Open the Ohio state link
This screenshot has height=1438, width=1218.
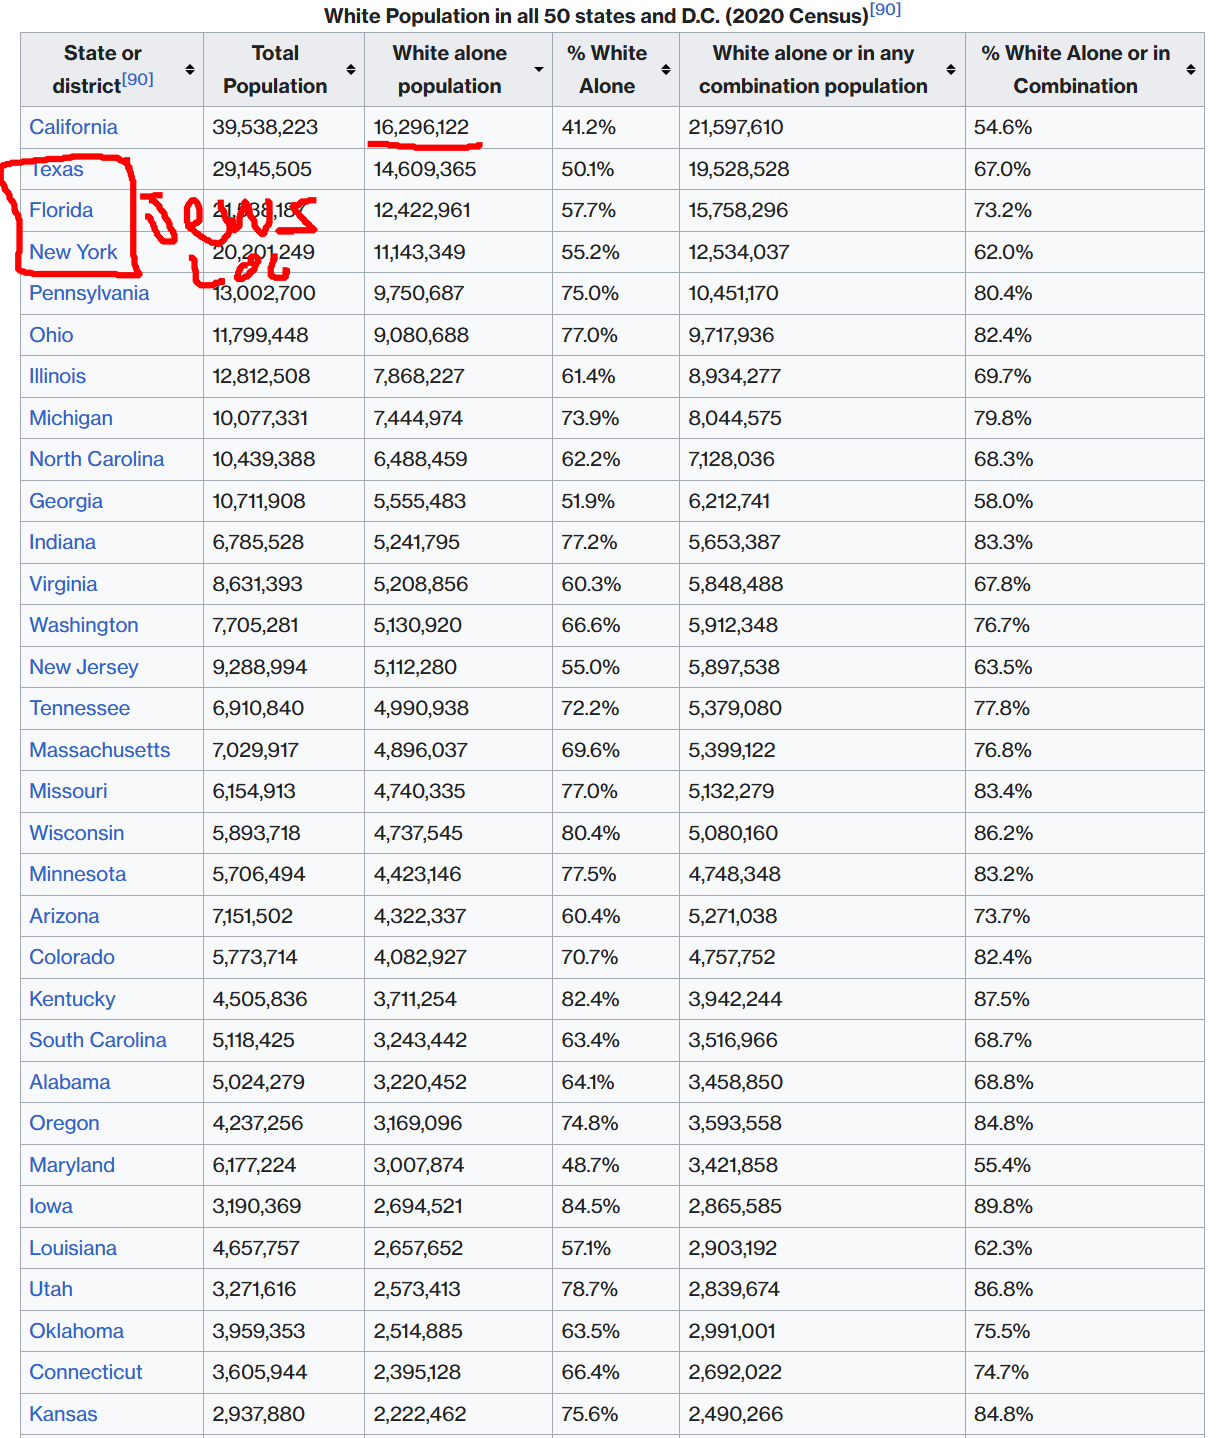click(x=51, y=335)
